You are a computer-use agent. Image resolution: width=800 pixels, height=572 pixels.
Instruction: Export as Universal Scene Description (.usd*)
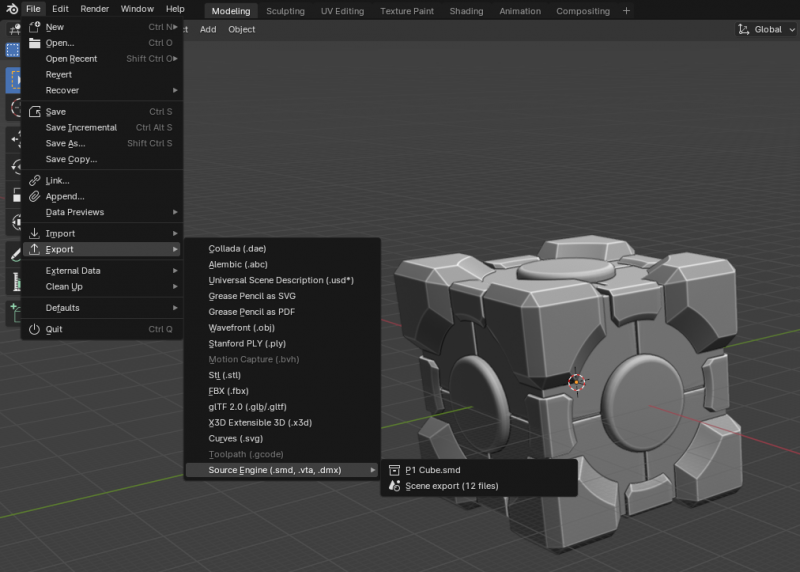[x=282, y=281]
